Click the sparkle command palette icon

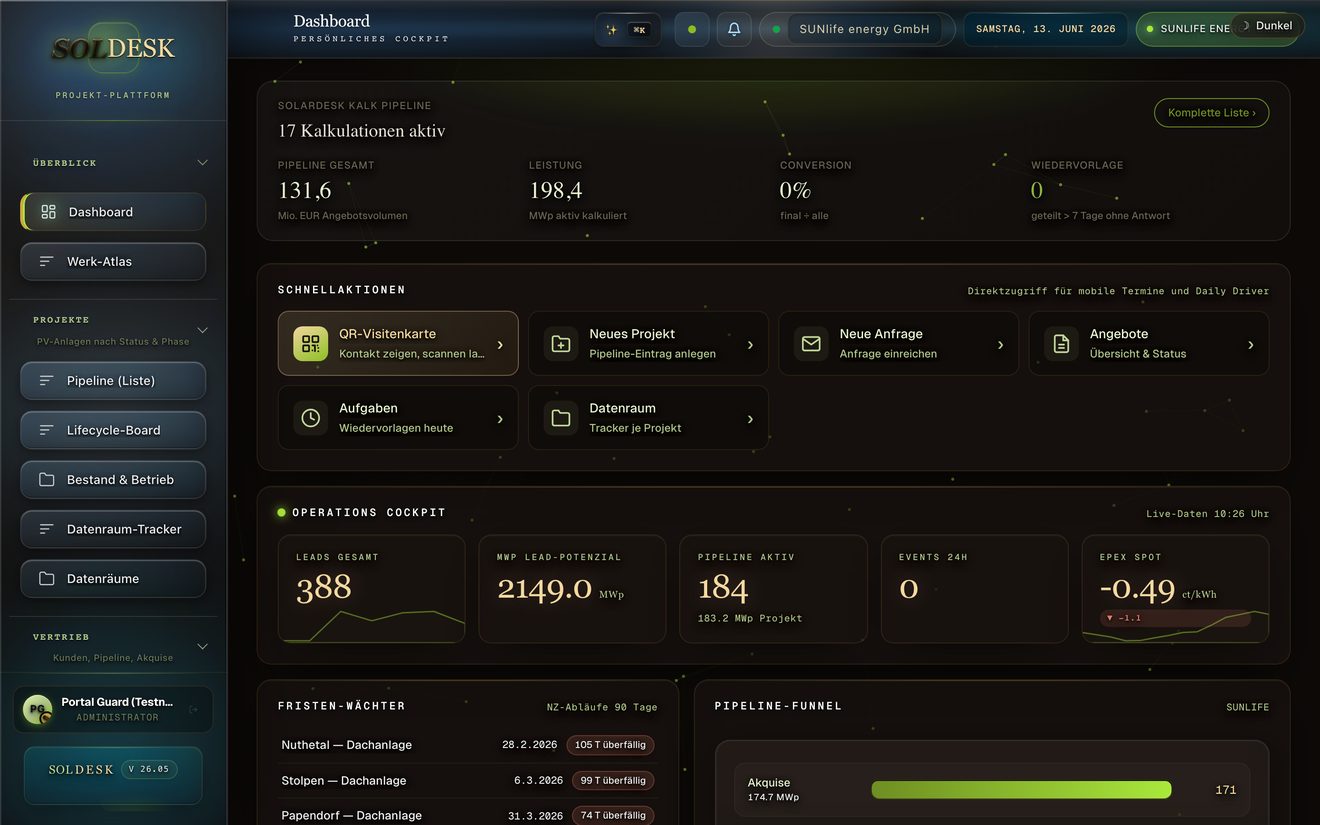(612, 29)
